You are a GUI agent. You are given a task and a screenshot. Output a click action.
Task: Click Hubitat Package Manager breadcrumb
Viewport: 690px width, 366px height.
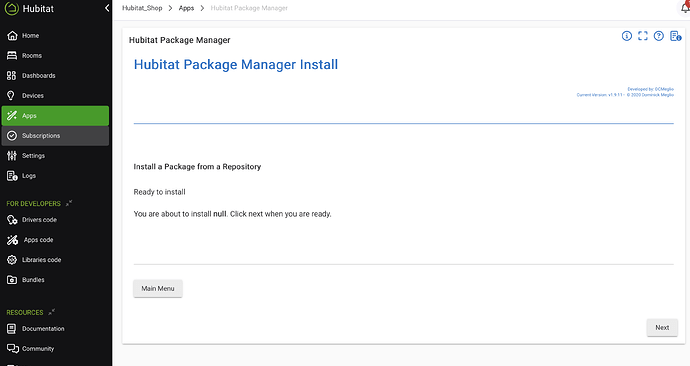(249, 8)
